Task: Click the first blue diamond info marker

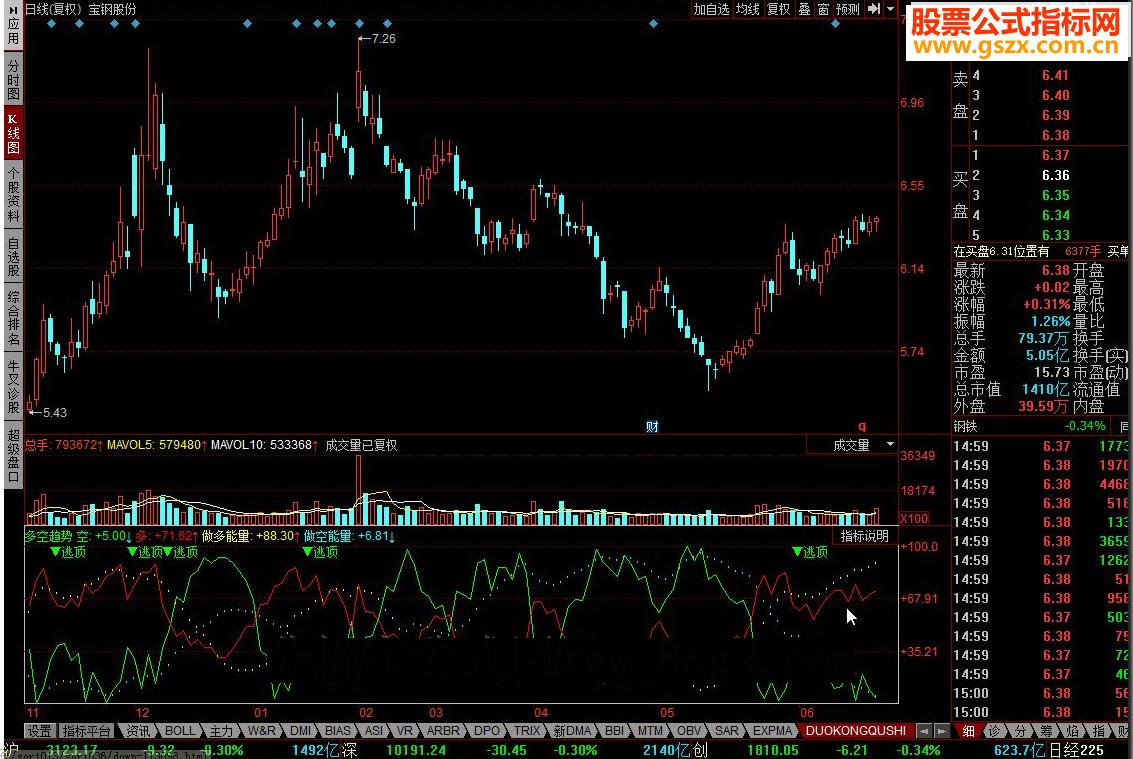Action: click(50, 23)
